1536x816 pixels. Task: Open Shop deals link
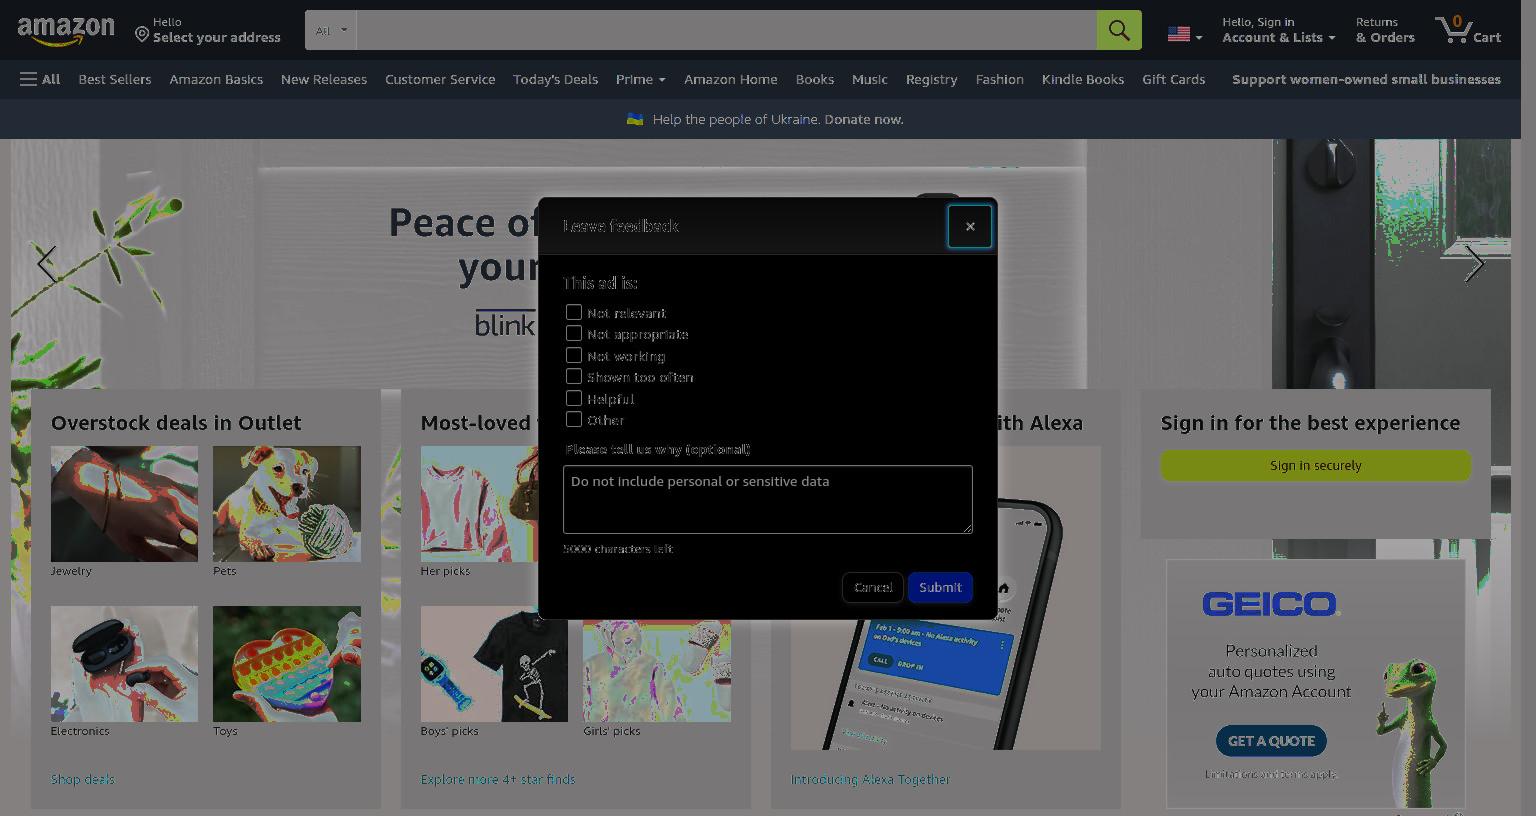click(x=83, y=779)
